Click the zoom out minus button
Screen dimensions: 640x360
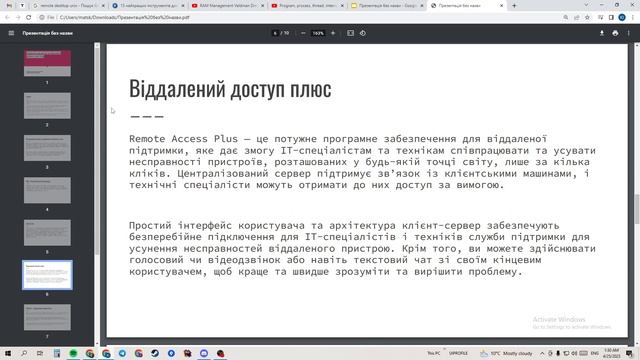coord(303,33)
